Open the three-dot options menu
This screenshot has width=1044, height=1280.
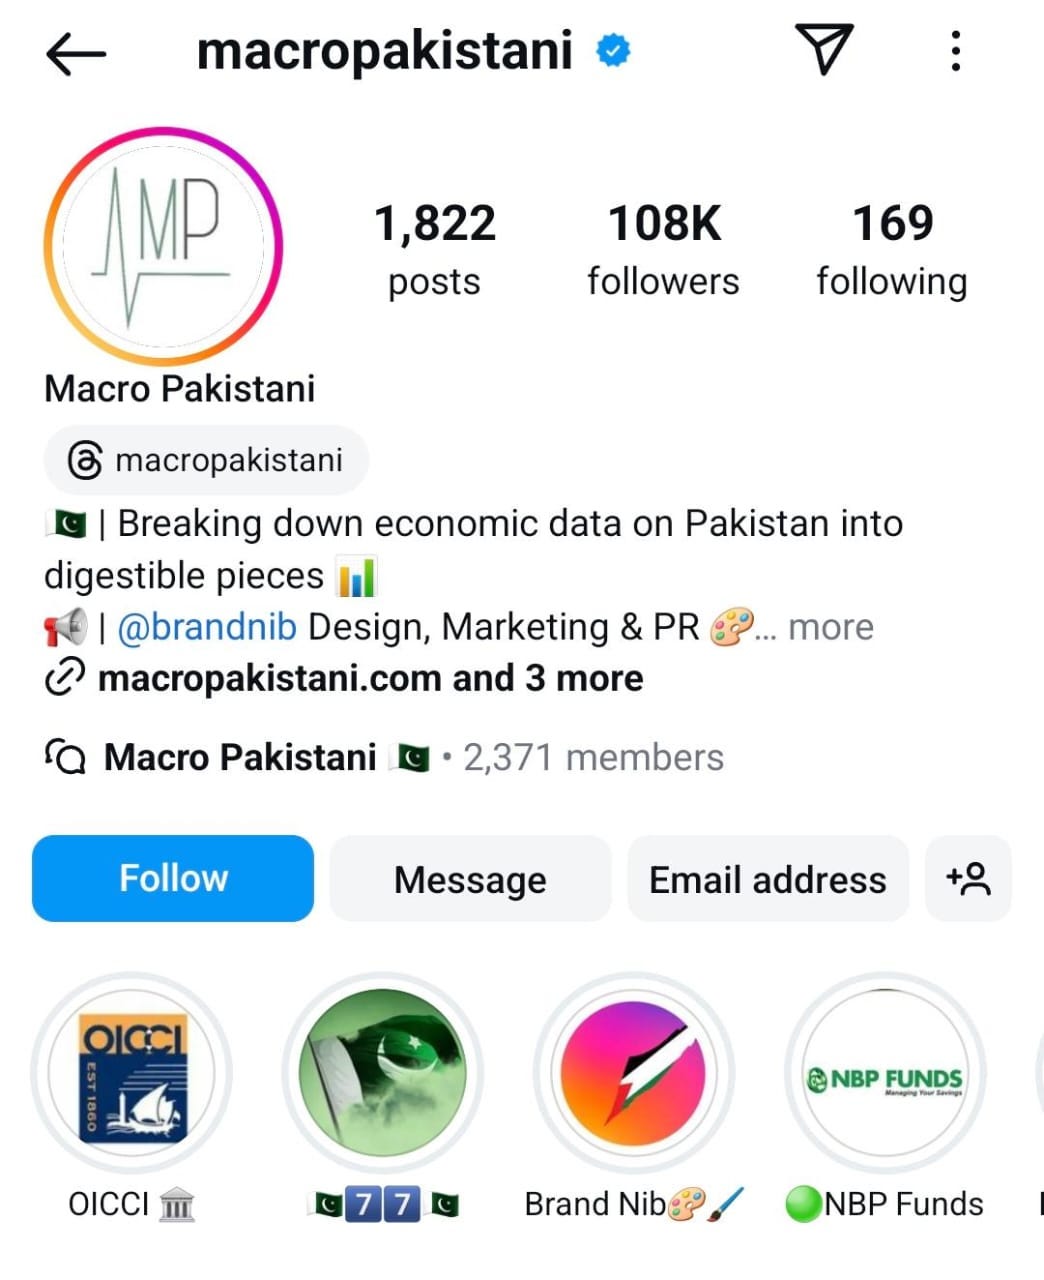click(x=955, y=50)
